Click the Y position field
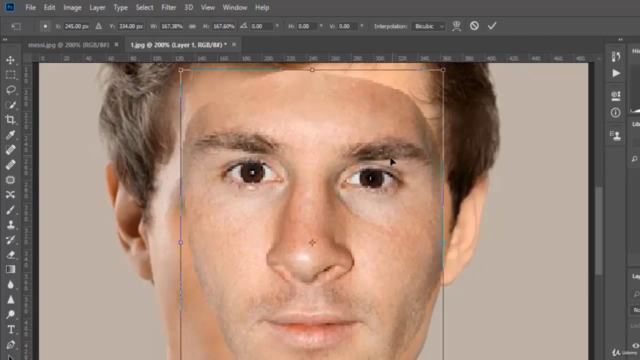 pos(131,26)
